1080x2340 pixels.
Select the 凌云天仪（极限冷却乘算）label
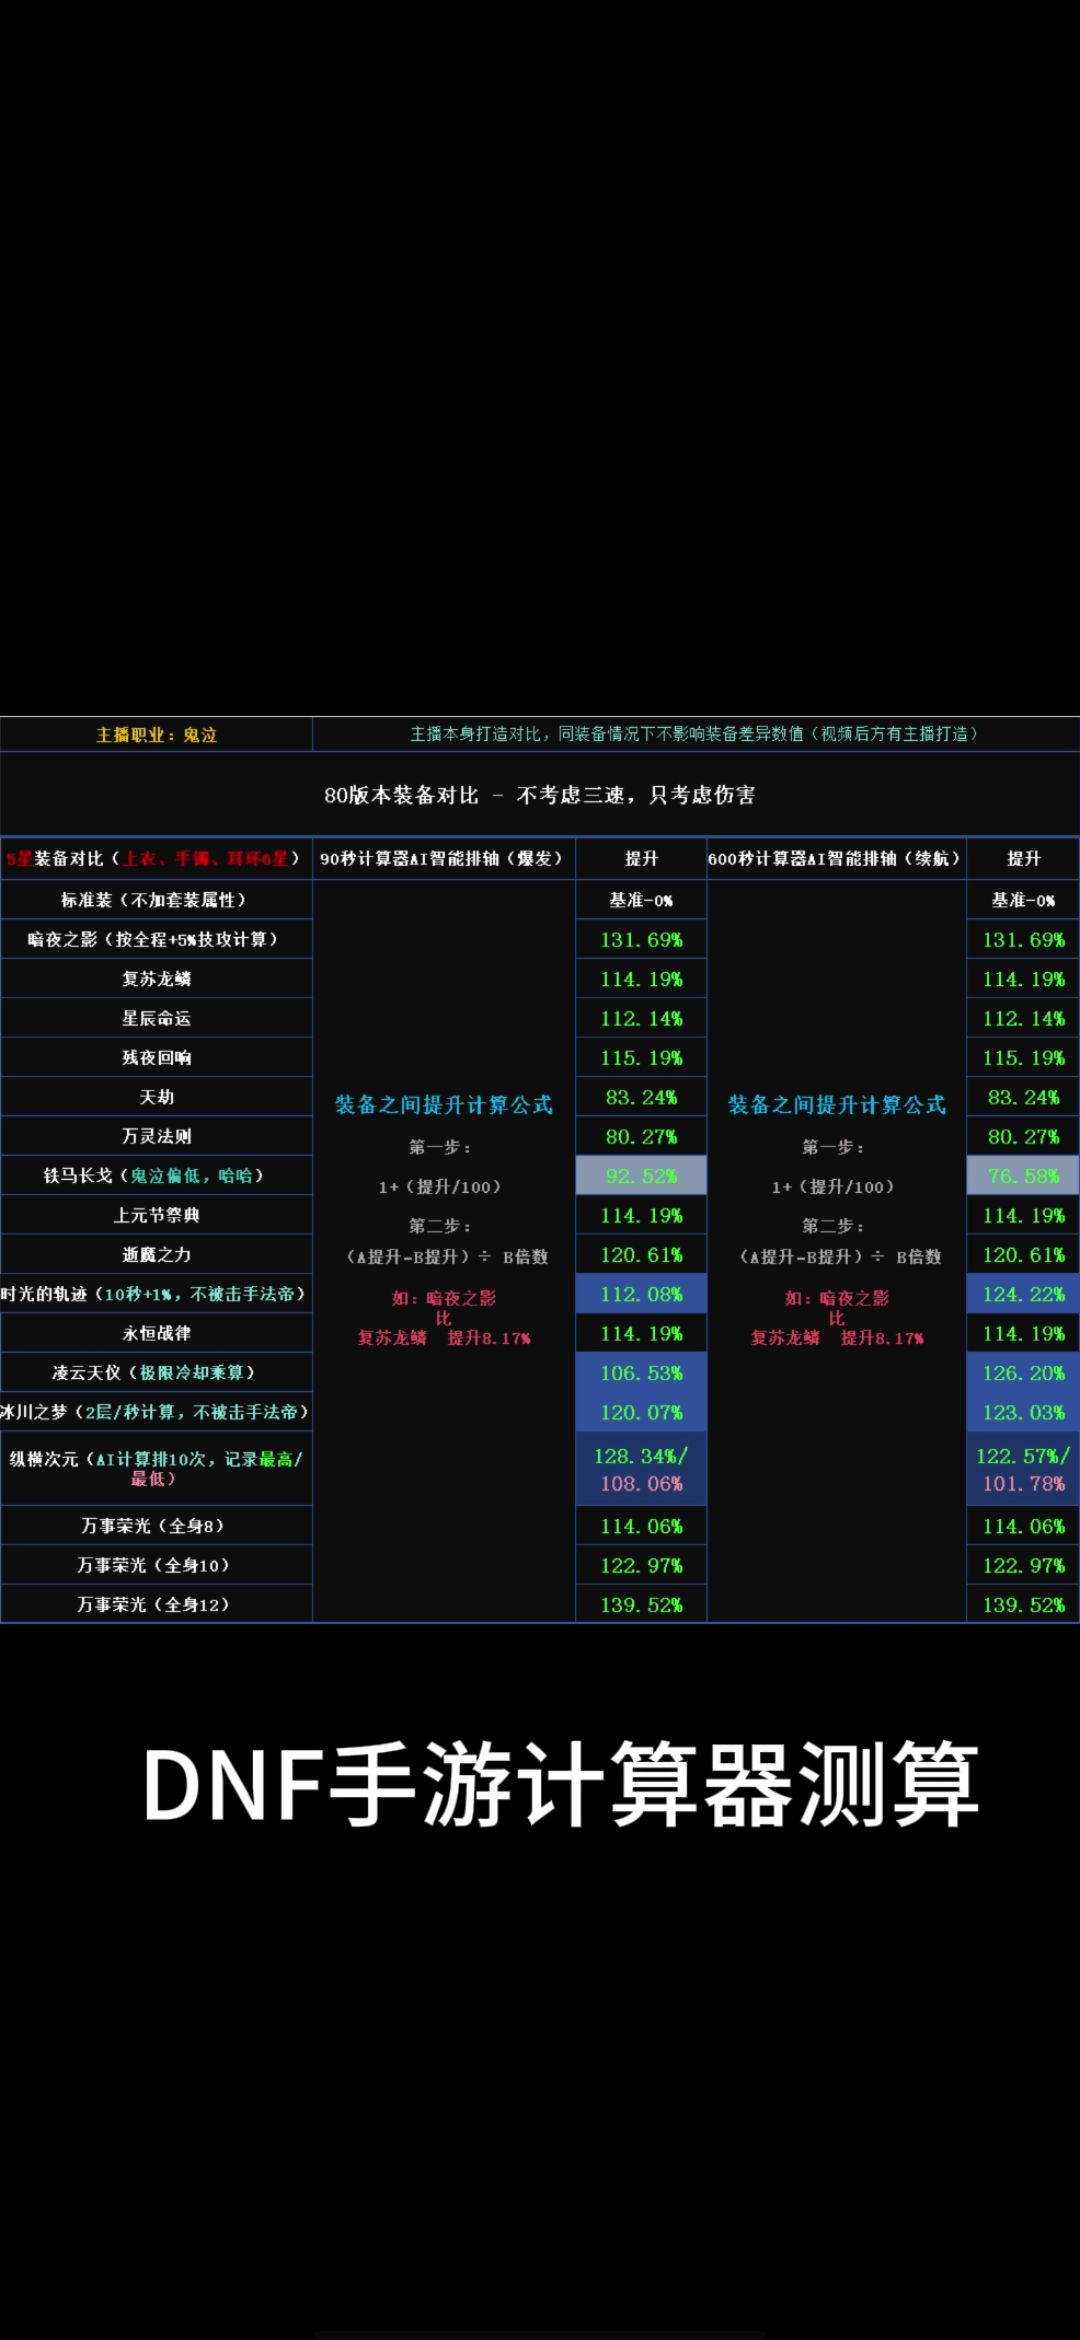point(156,1373)
